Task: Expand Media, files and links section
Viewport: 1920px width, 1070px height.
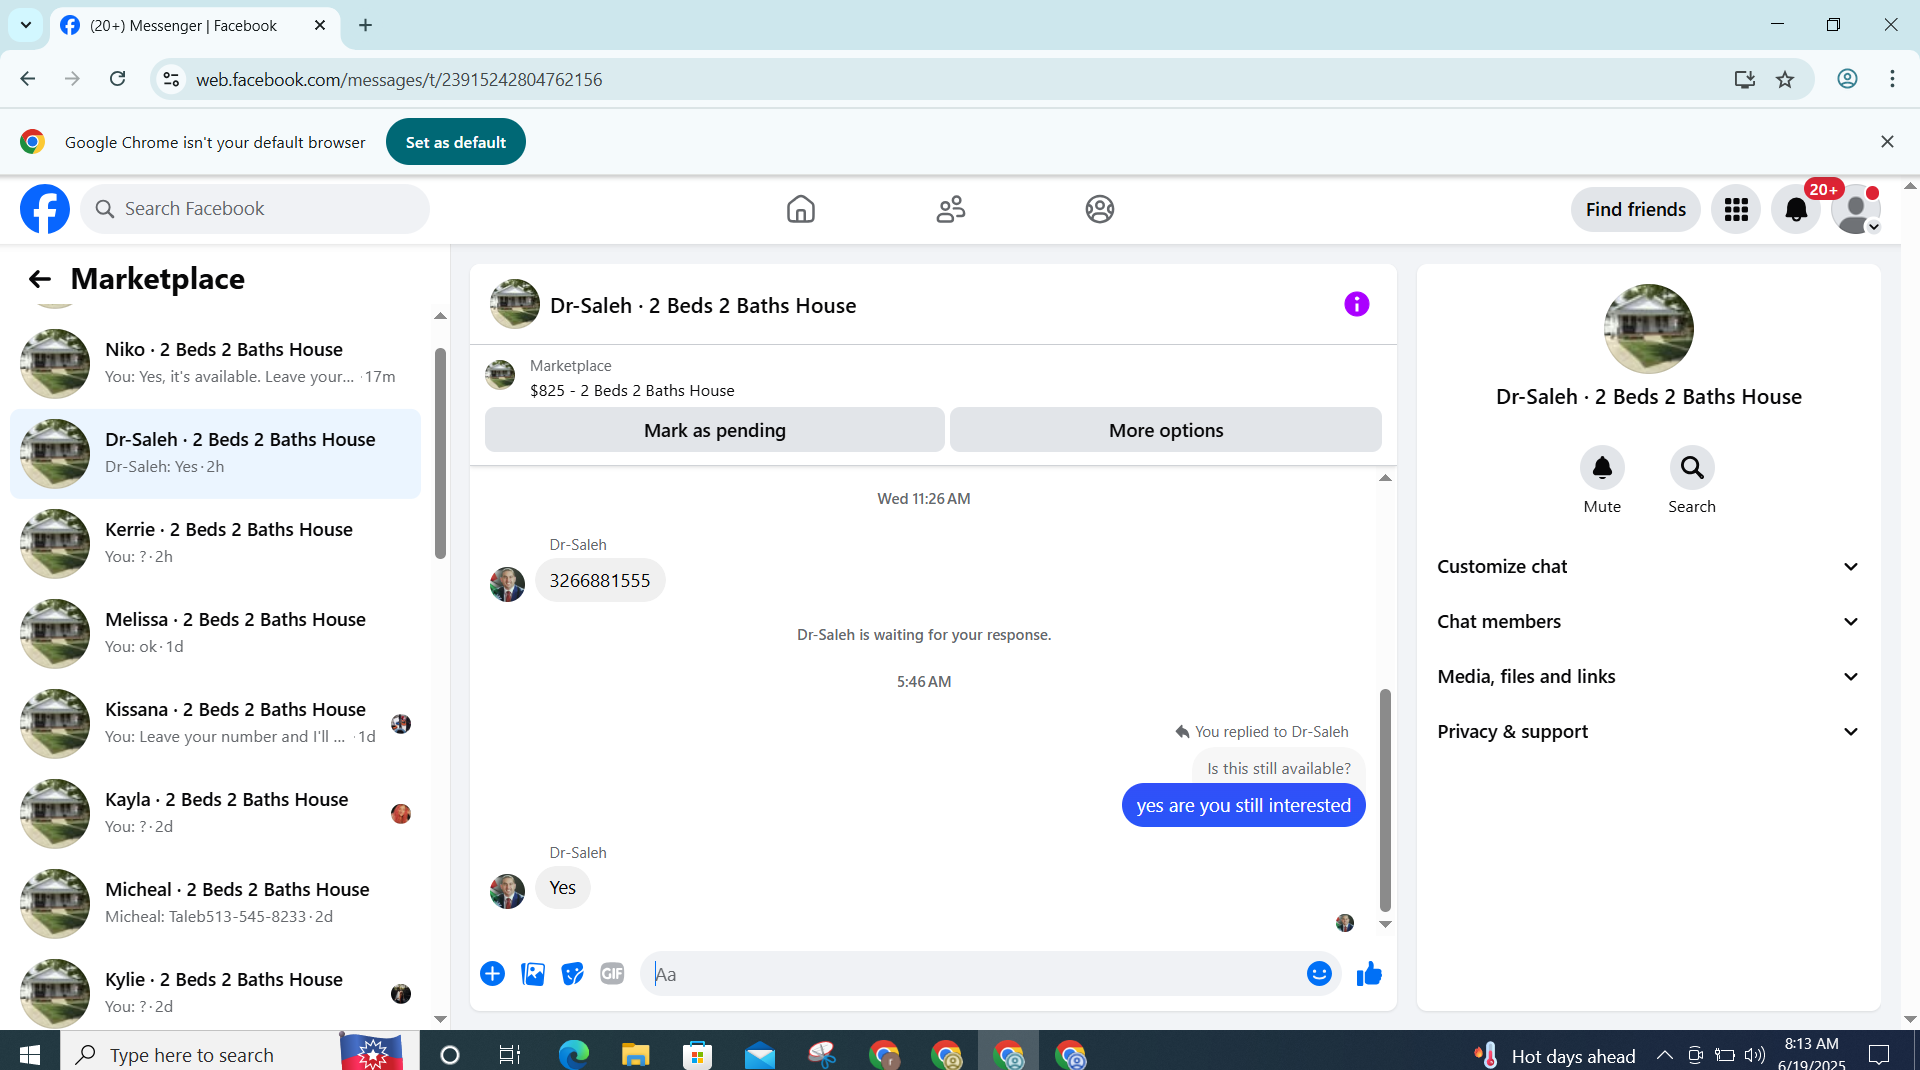Action: tap(1648, 677)
